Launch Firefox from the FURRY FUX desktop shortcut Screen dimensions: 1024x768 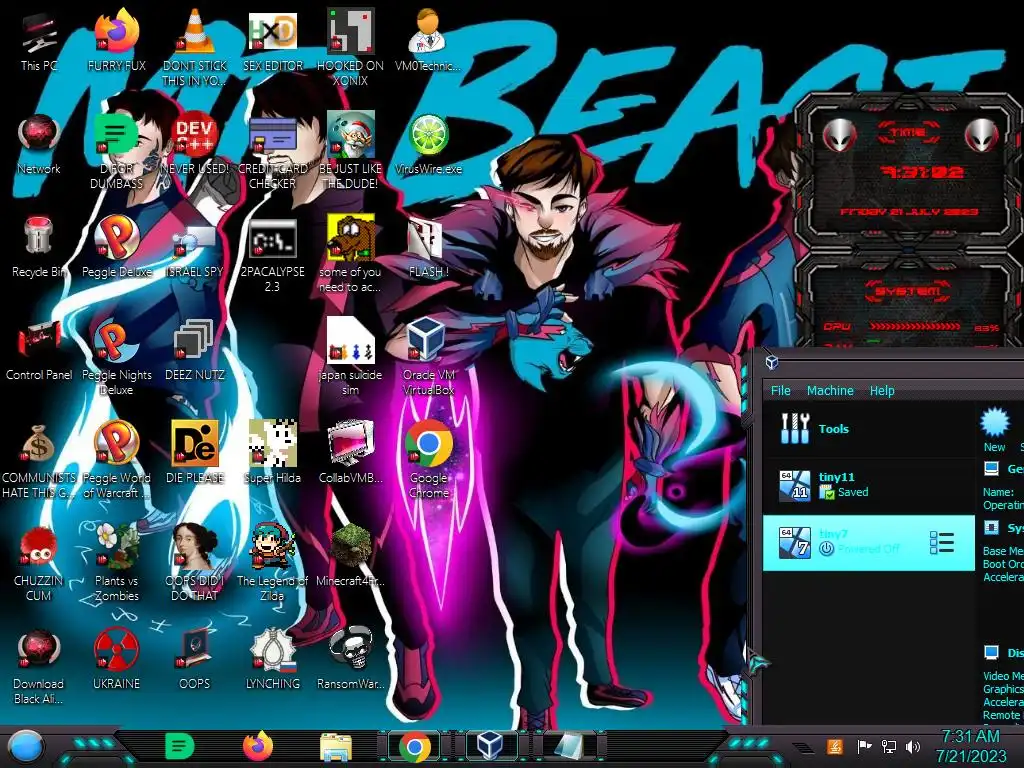pyautogui.click(x=116, y=42)
